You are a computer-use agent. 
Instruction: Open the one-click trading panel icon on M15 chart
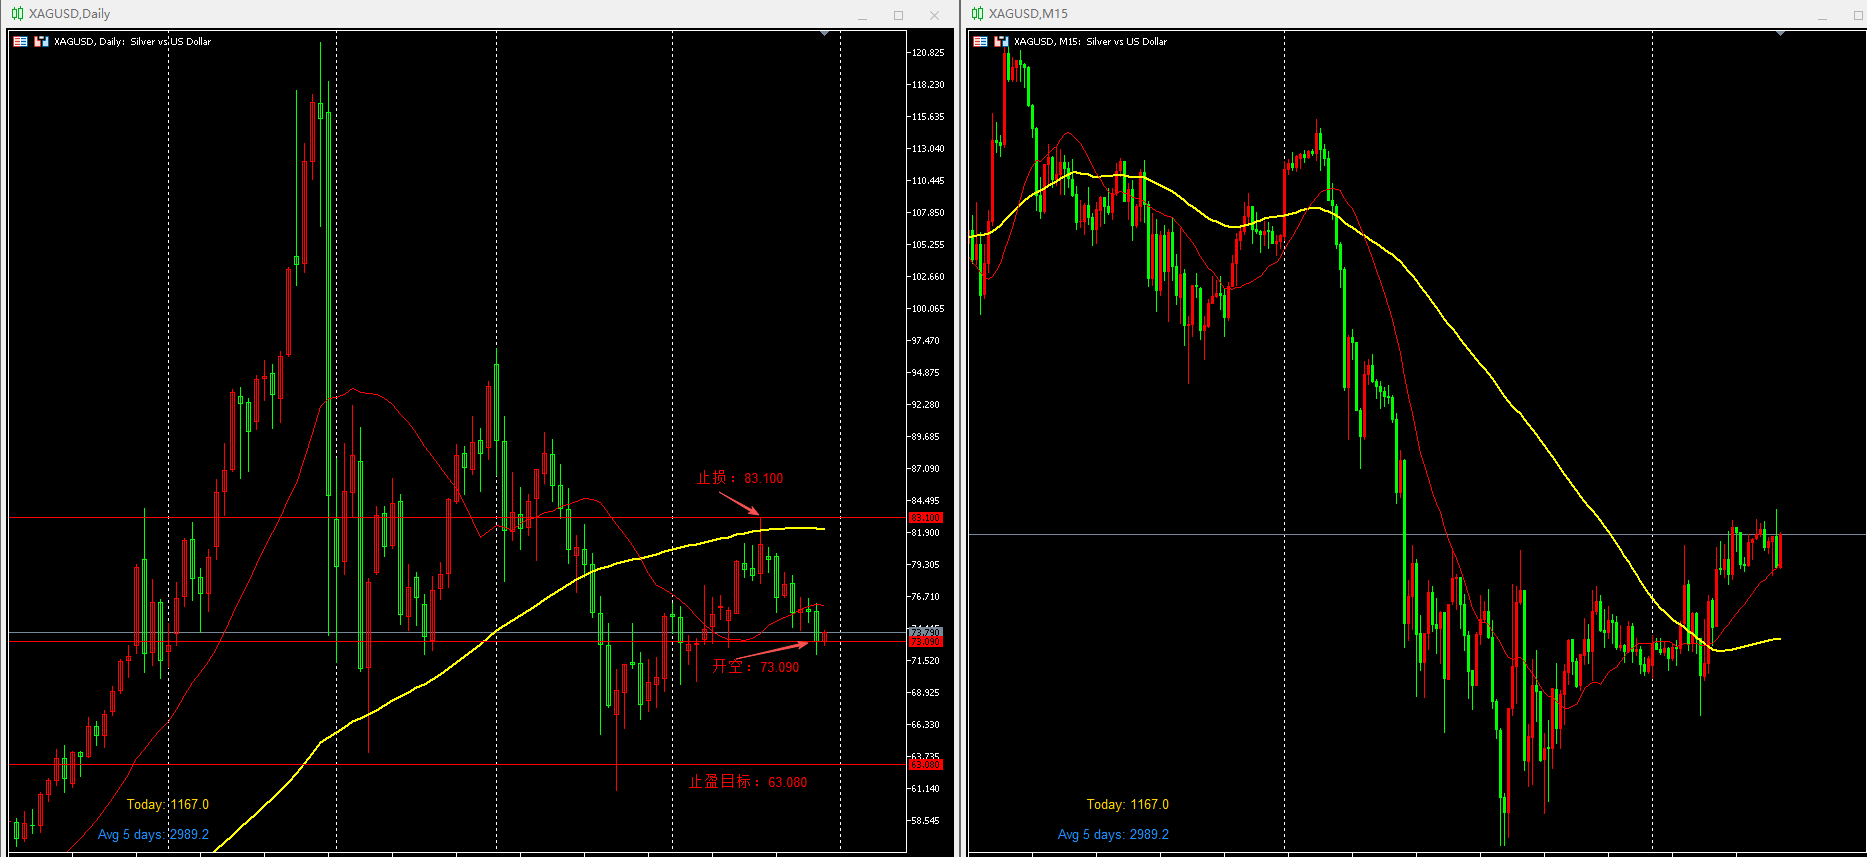980,42
